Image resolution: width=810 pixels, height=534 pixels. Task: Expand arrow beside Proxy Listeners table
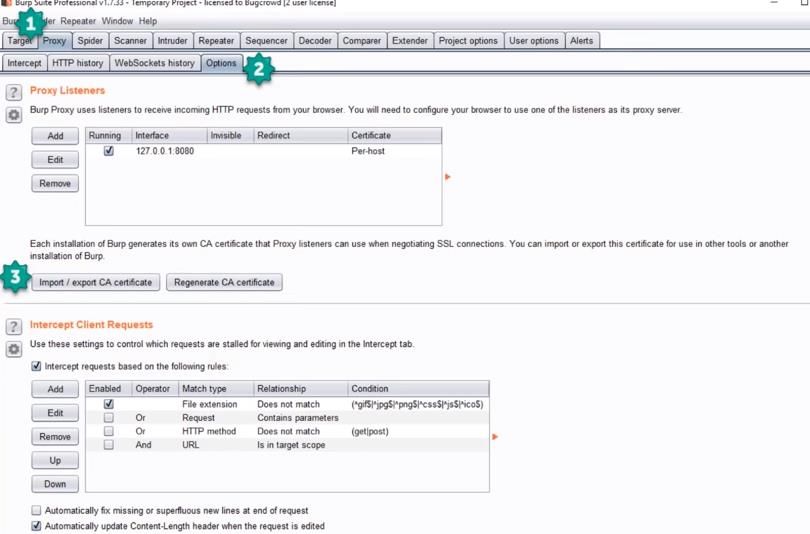click(448, 177)
